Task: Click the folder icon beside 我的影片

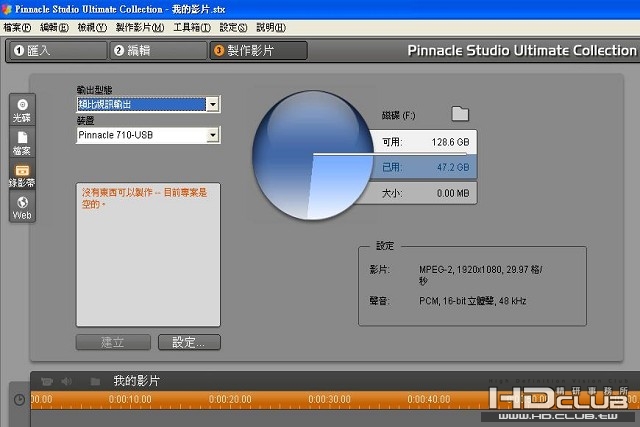Action: [95, 381]
